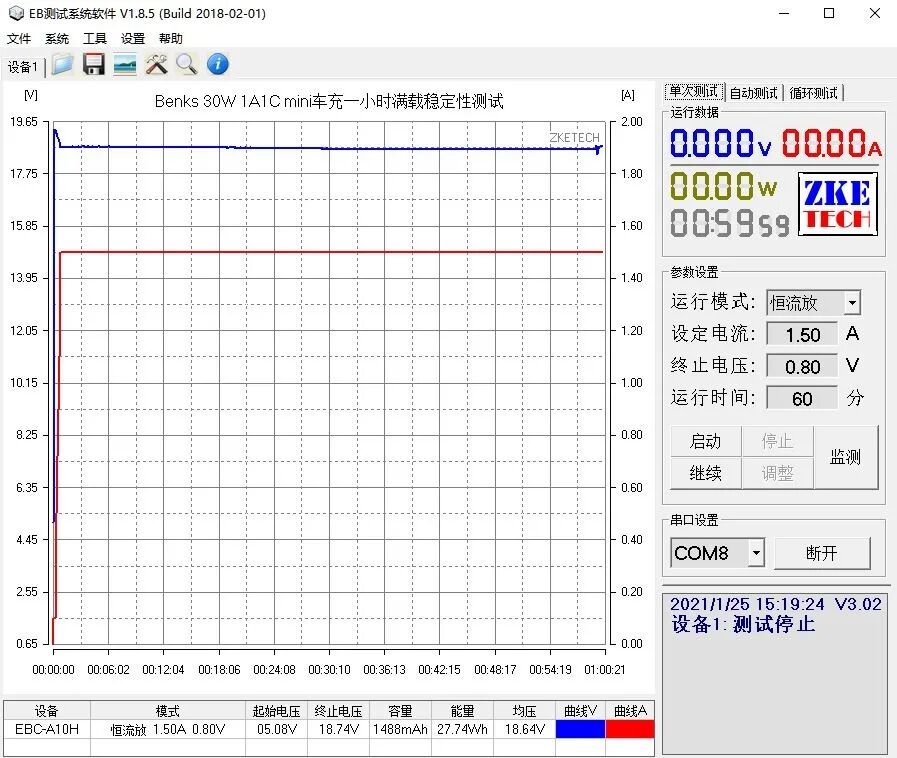Click the 容量 column header
This screenshot has height=758, width=897.
(x=400, y=711)
